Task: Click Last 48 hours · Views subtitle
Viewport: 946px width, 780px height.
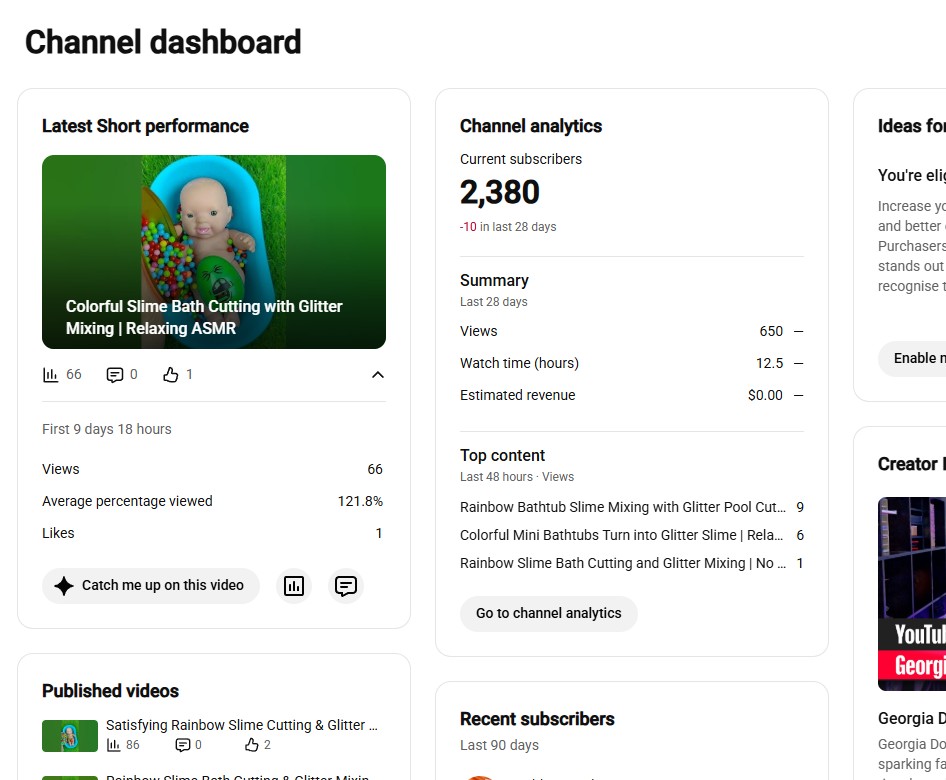Action: [517, 477]
